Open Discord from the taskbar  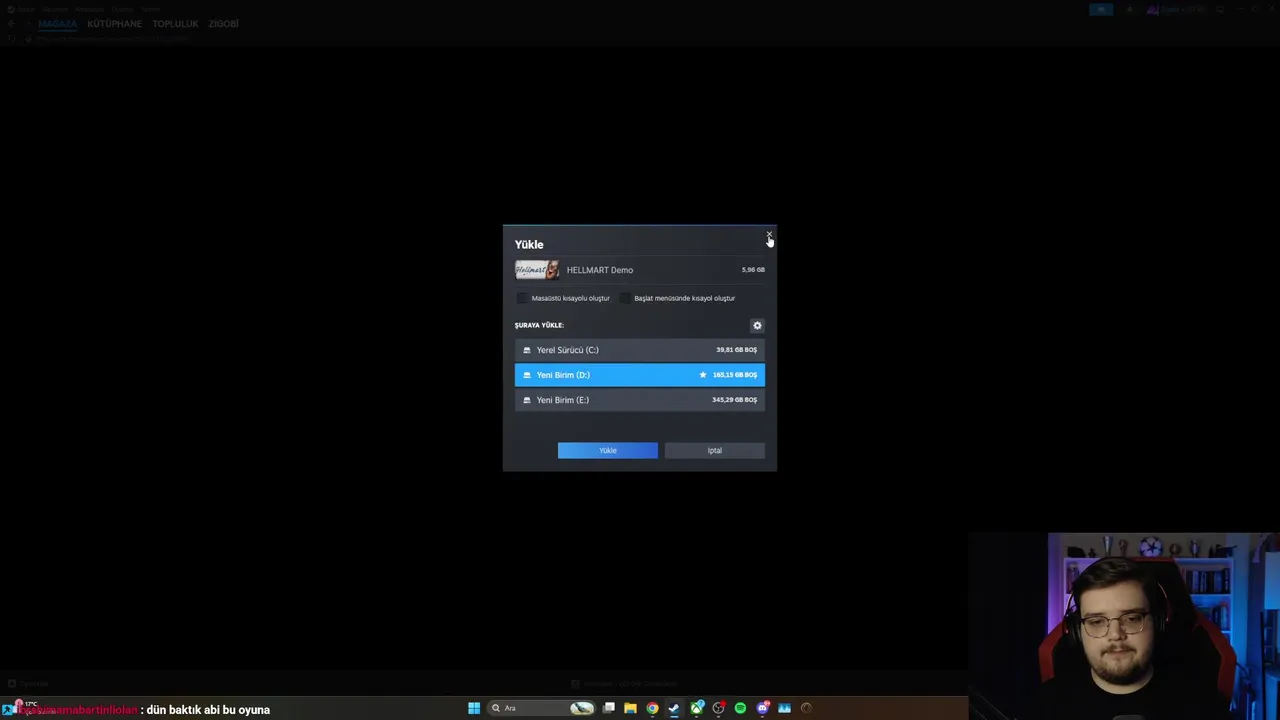click(x=762, y=708)
